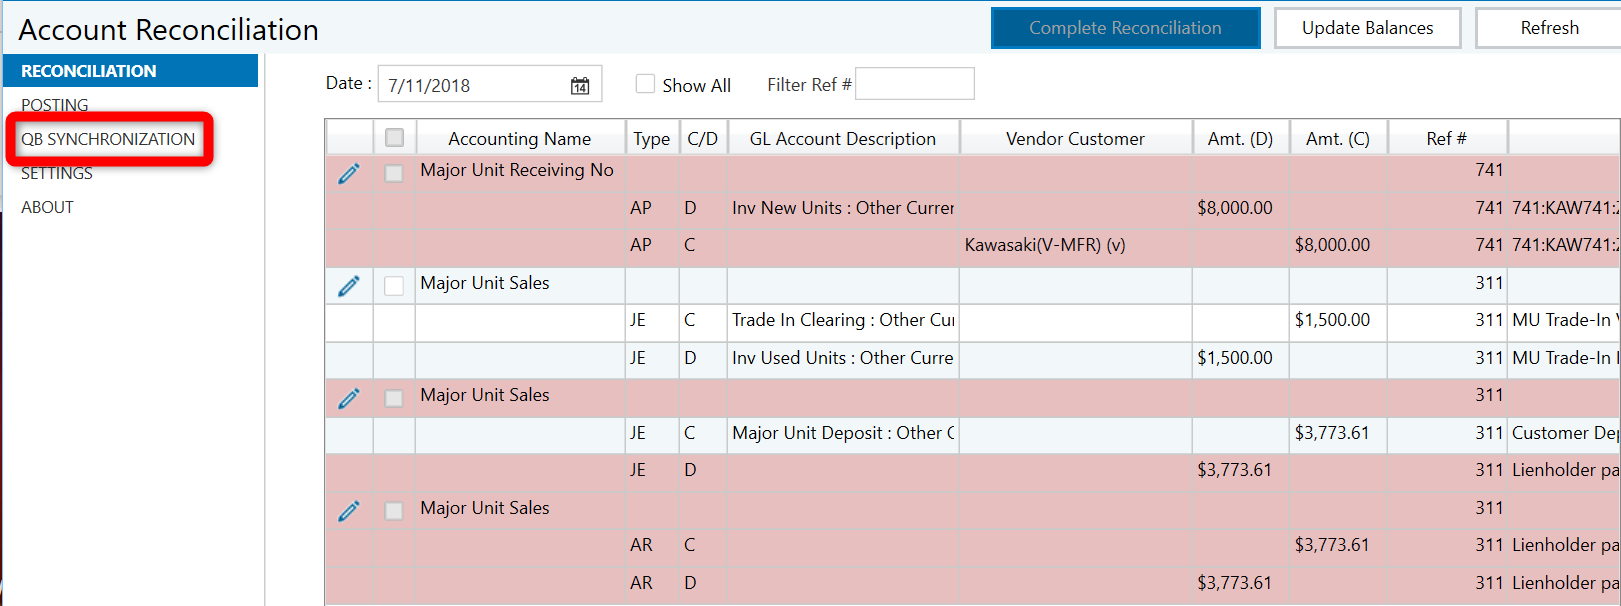The image size is (1621, 606).
Task: Check Major Unit Sales row above Major Unit Deposit
Action: 394,398
